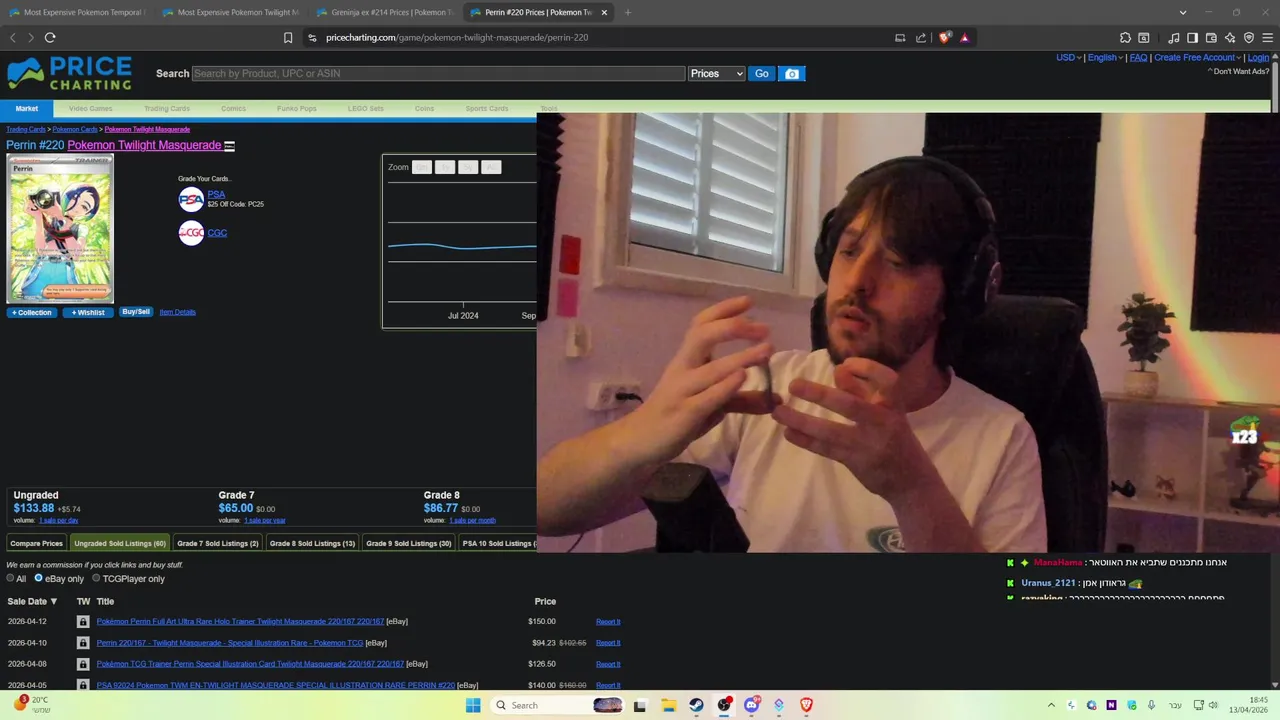Select the Grade 9 Sold Listings tab

coord(408,543)
